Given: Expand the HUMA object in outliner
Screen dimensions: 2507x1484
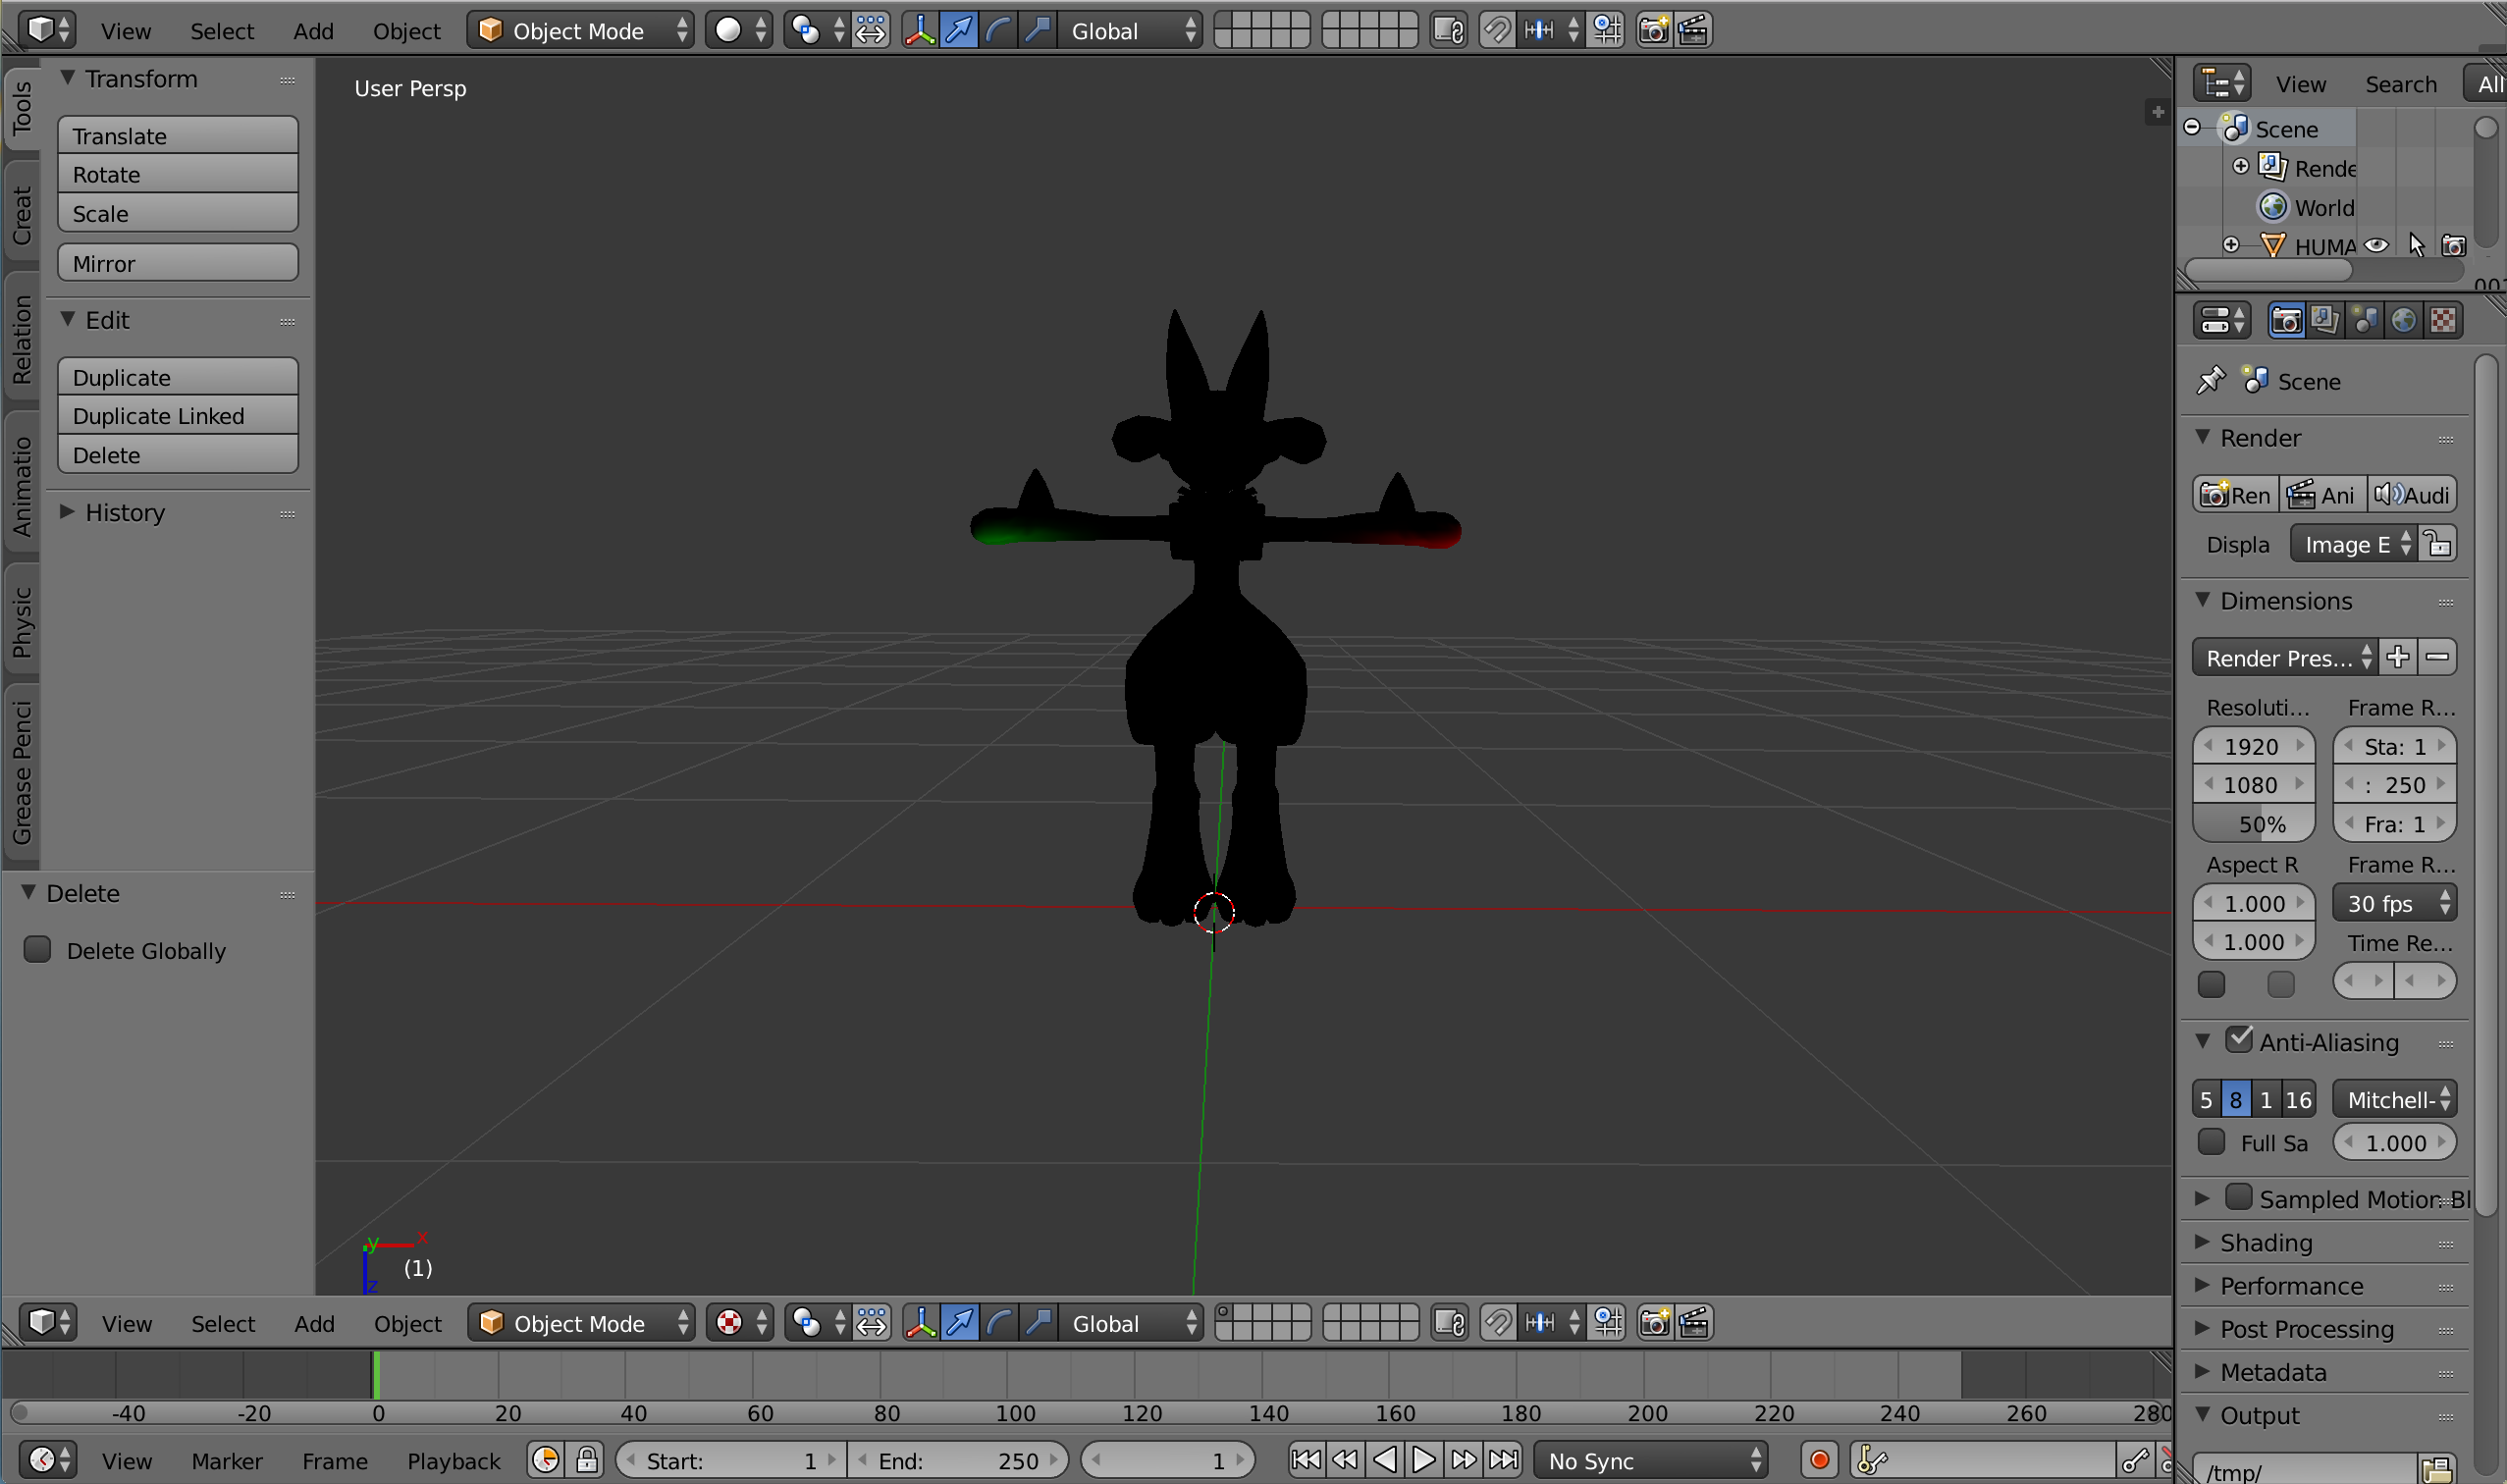Looking at the screenshot, I should tap(2231, 245).
